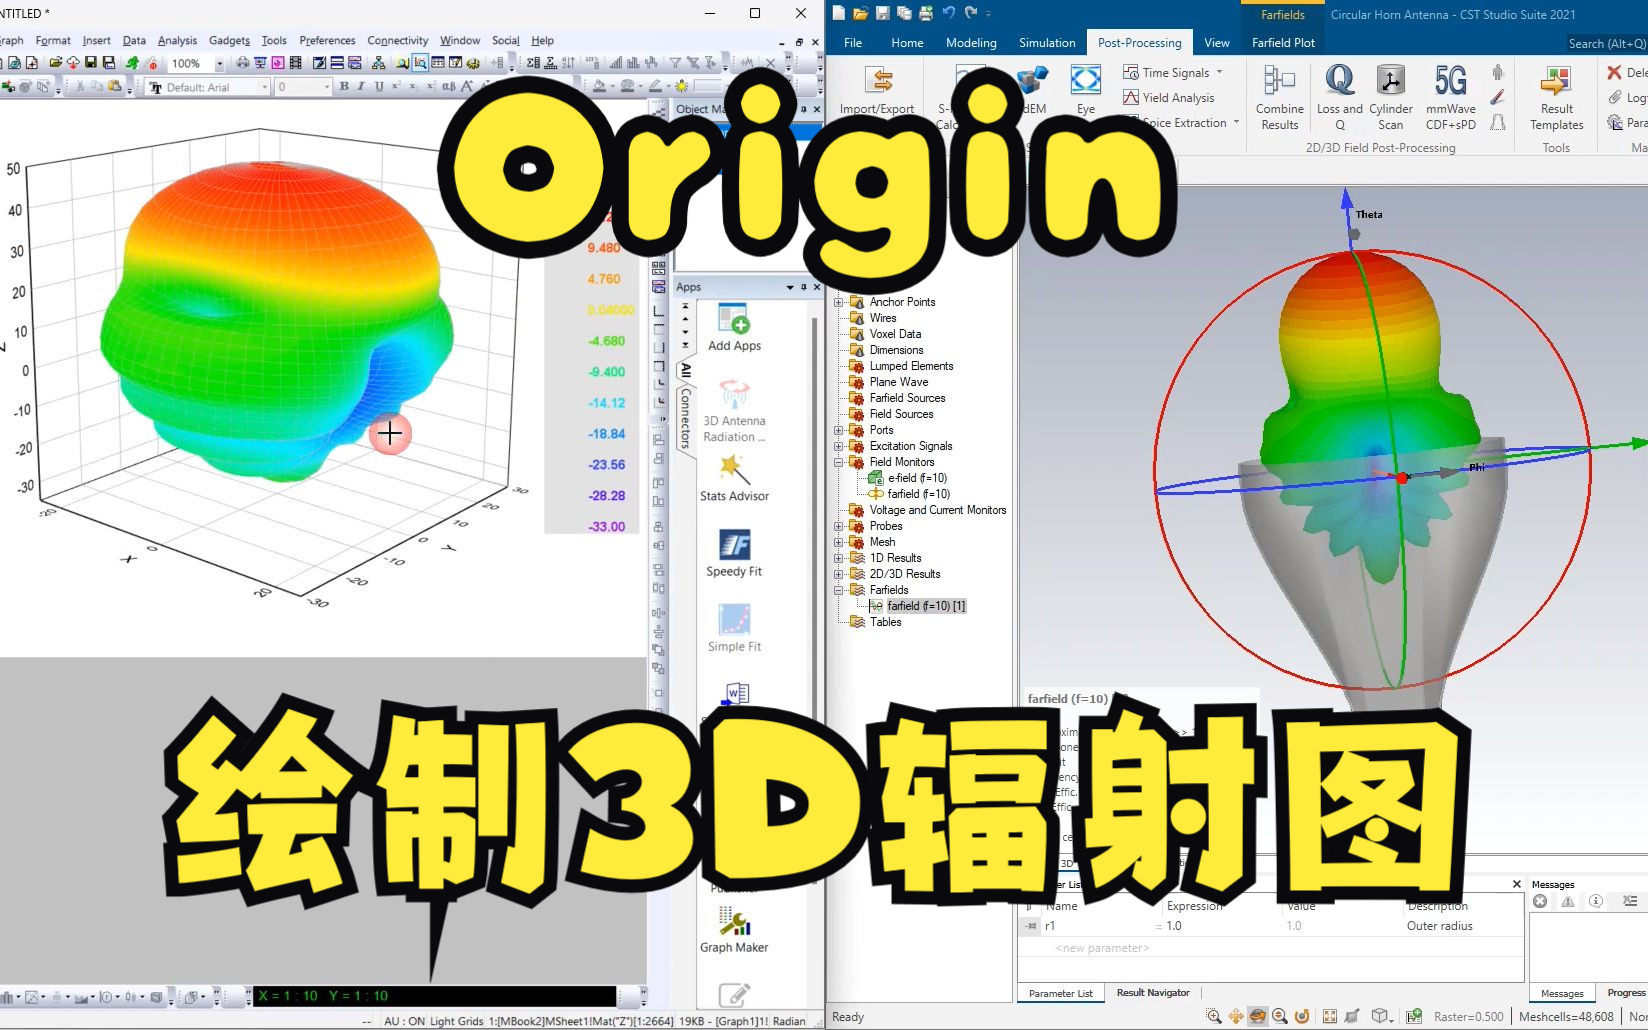Open the Default: Arial font dropdown
1648x1030 pixels.
pos(265,87)
